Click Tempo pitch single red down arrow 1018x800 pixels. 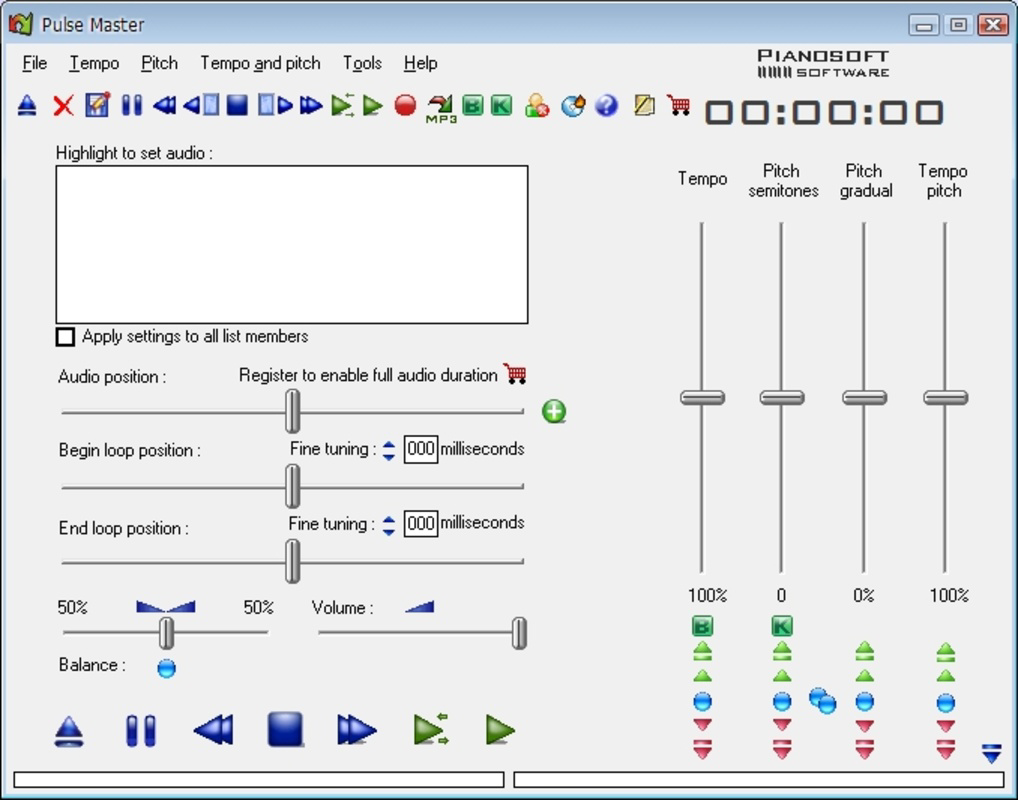[946, 725]
